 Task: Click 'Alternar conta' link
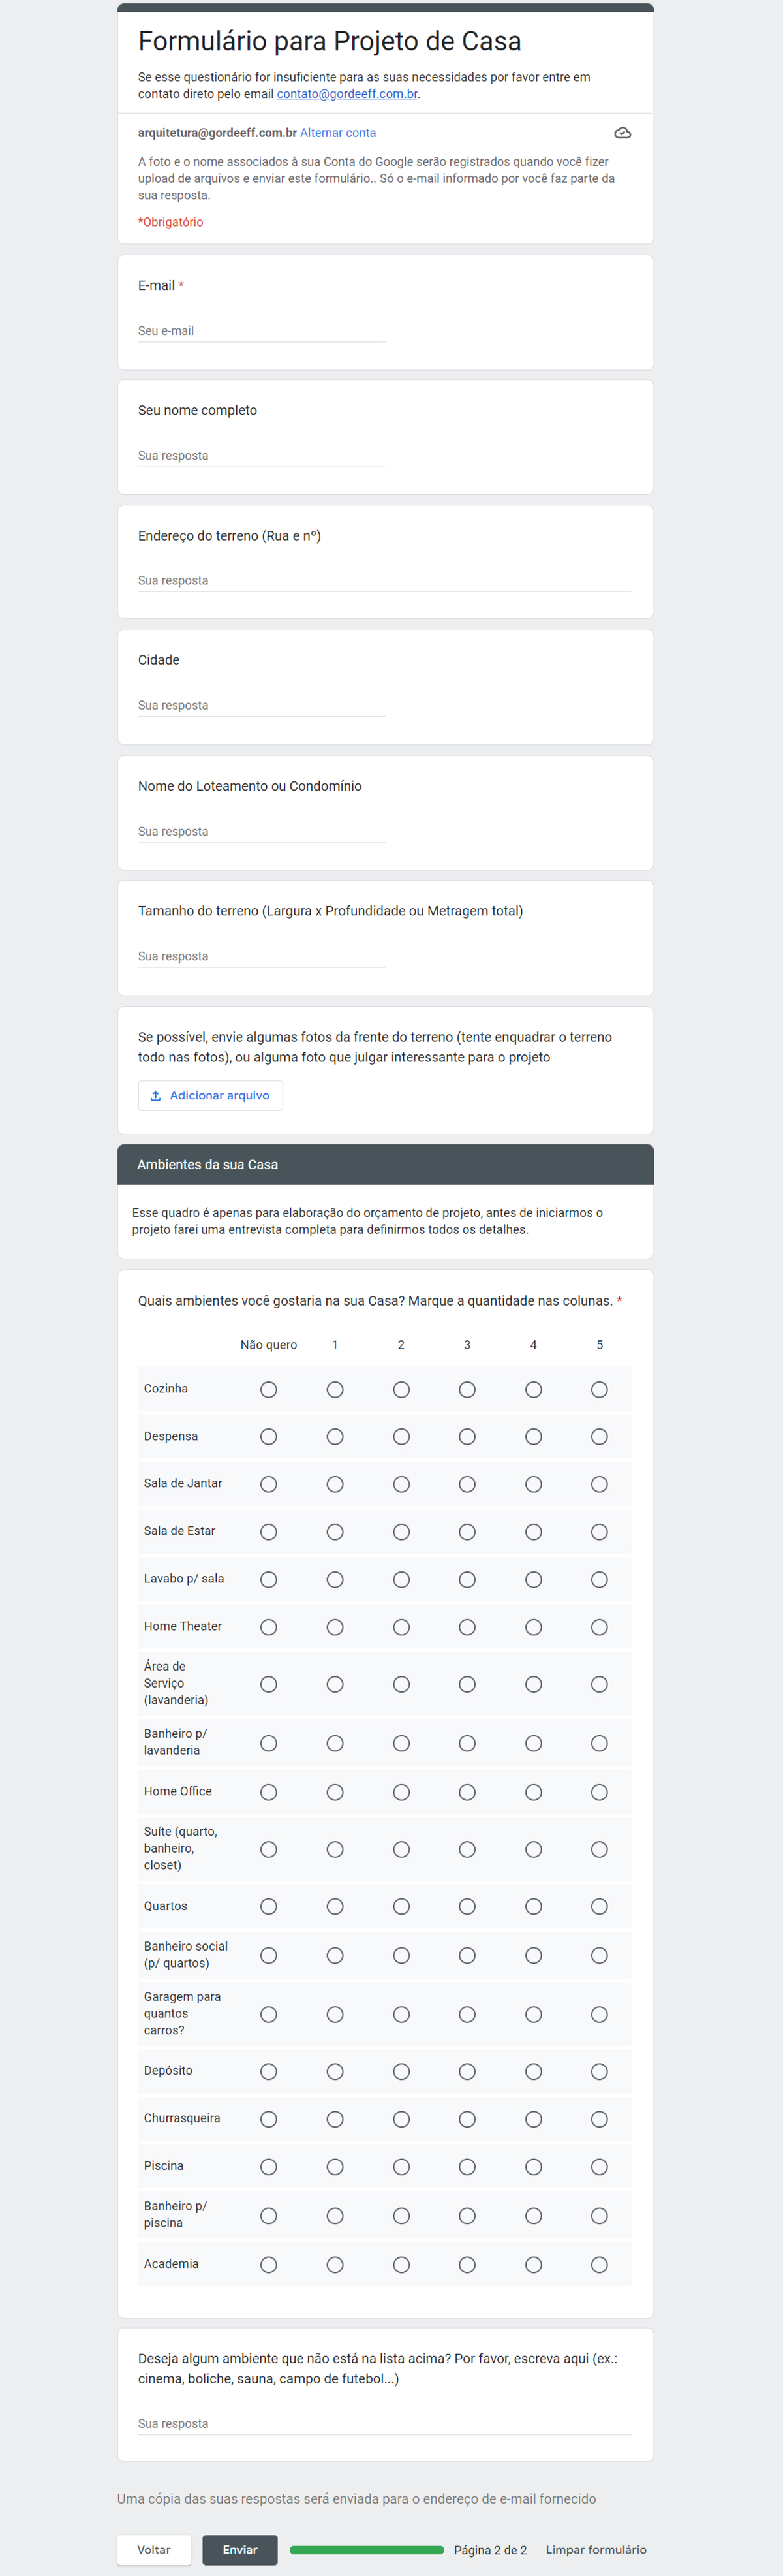pyautogui.click(x=338, y=133)
